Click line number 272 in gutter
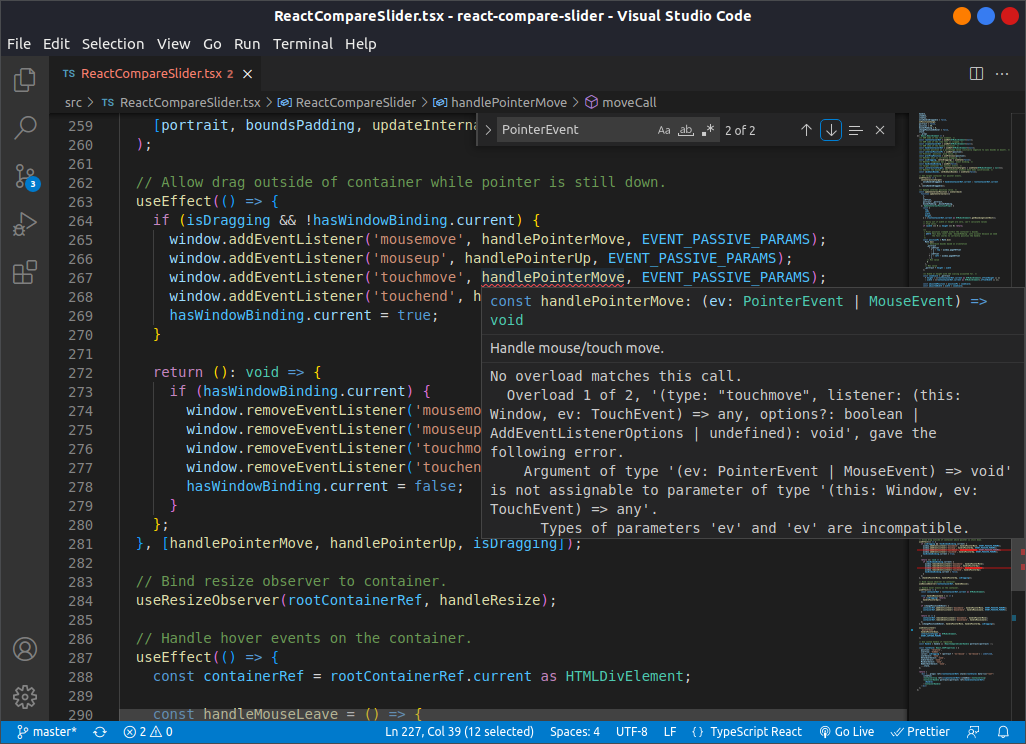The image size is (1026, 744). coord(80,372)
